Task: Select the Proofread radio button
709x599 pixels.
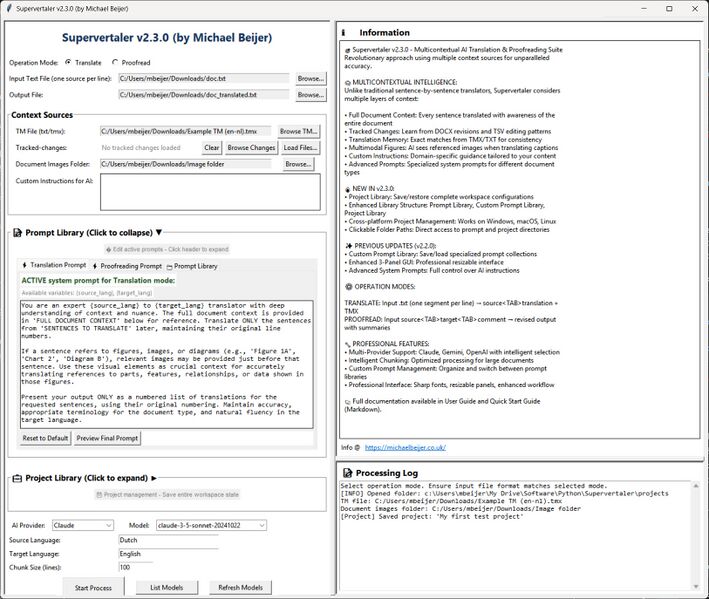Action: click(x=115, y=62)
